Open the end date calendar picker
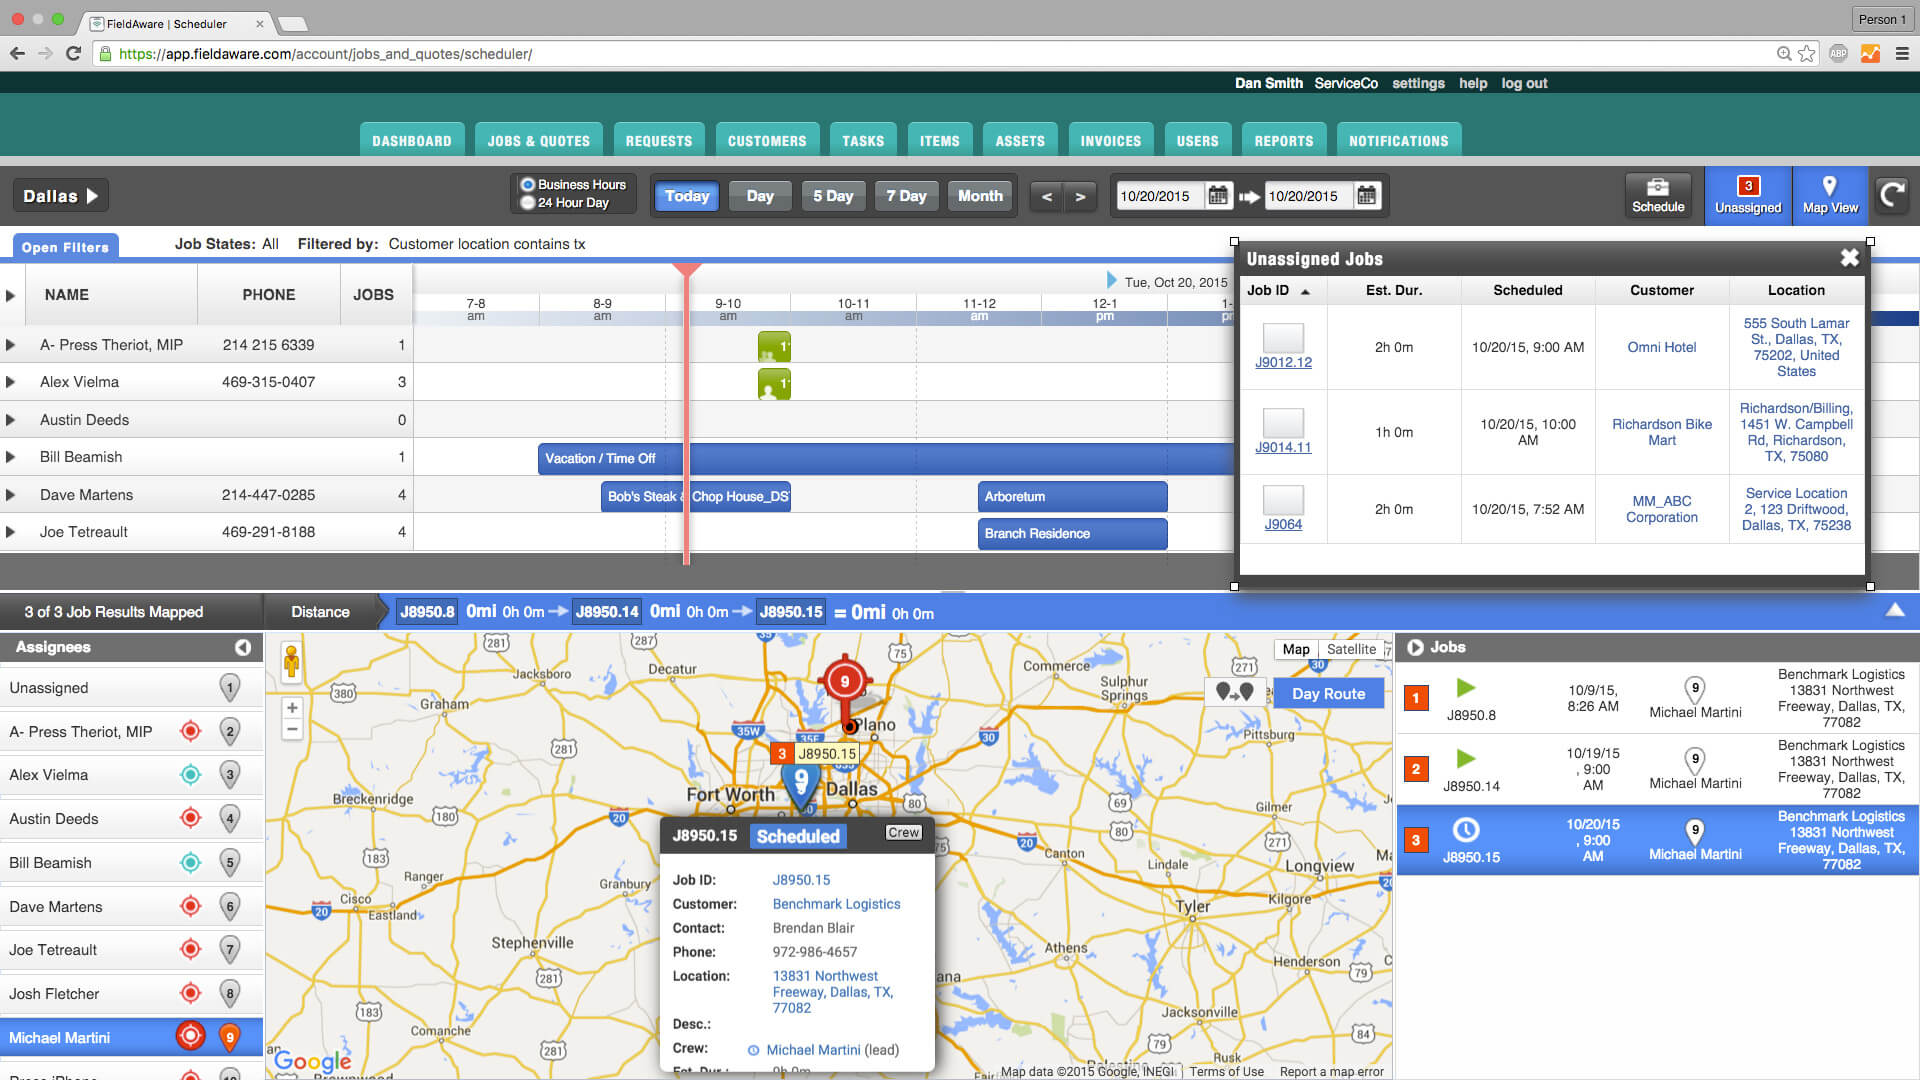 (x=1366, y=196)
